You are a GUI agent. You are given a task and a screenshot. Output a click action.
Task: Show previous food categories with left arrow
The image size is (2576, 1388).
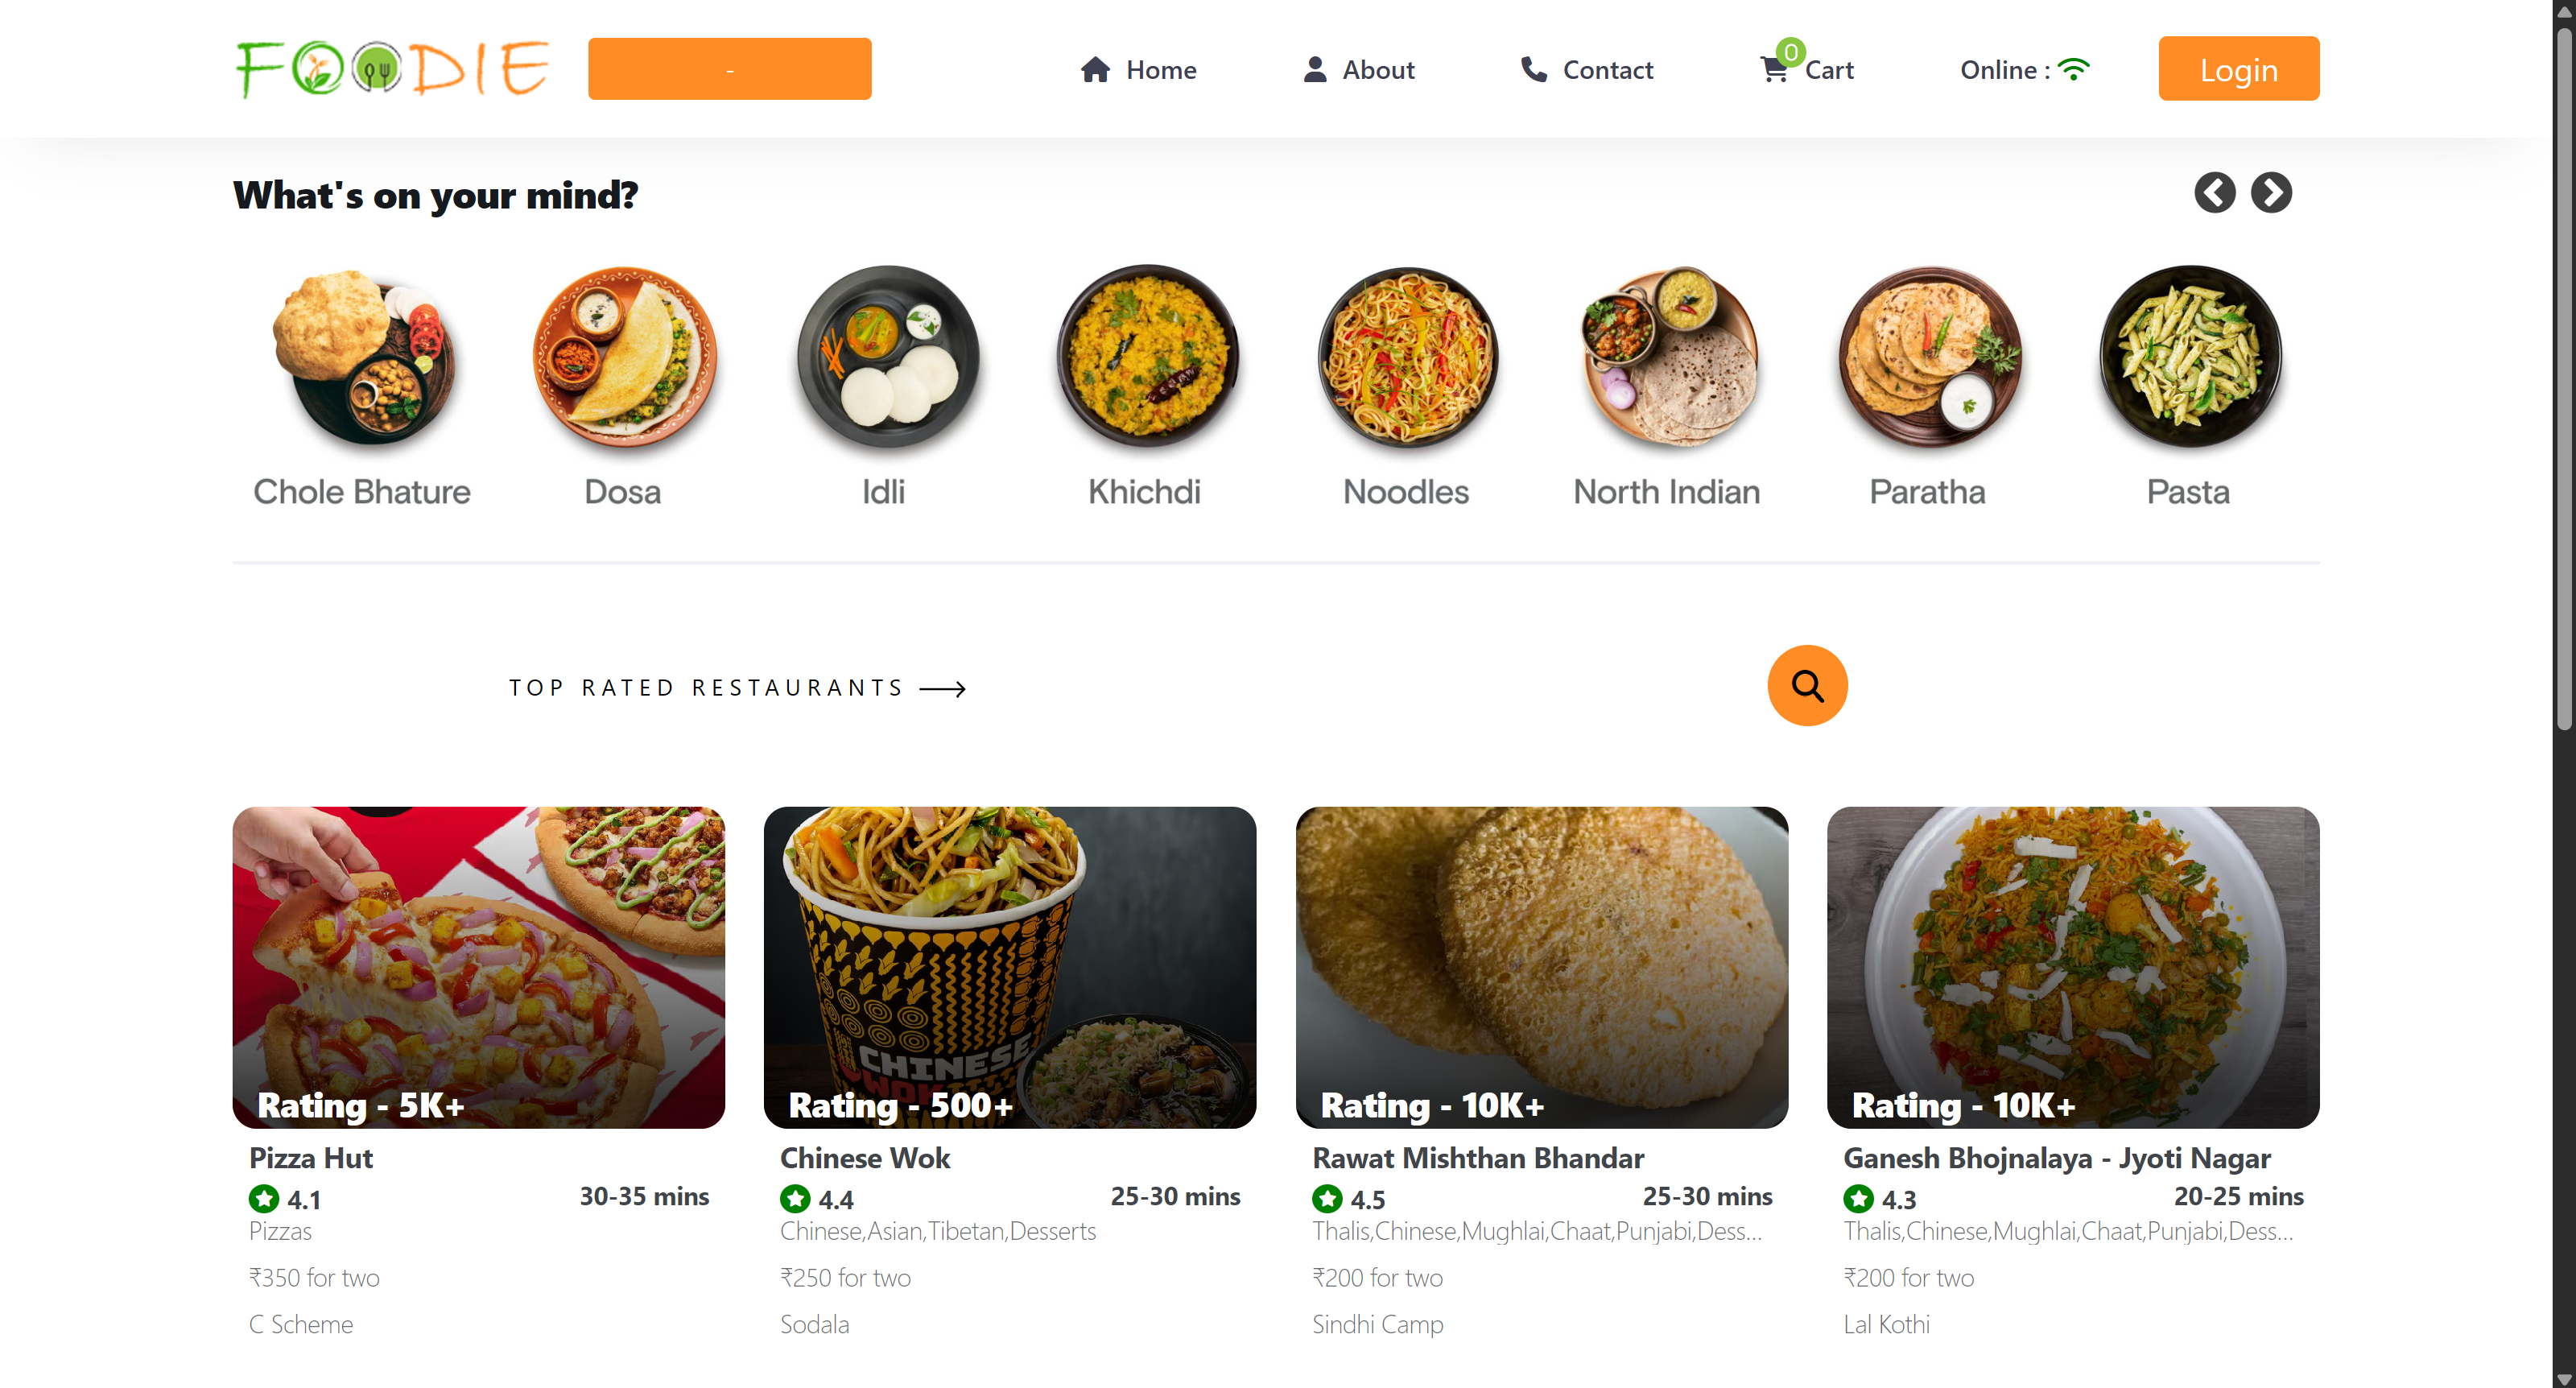point(2214,193)
